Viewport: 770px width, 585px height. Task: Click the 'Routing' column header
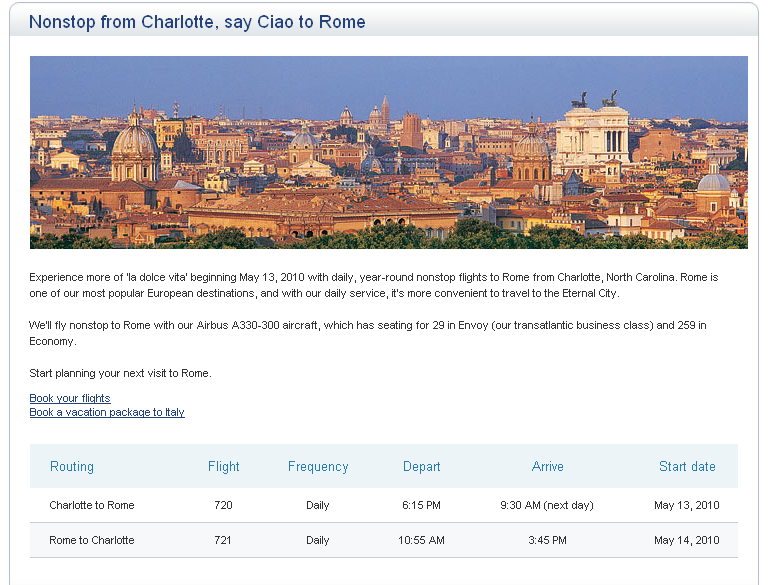tap(72, 466)
